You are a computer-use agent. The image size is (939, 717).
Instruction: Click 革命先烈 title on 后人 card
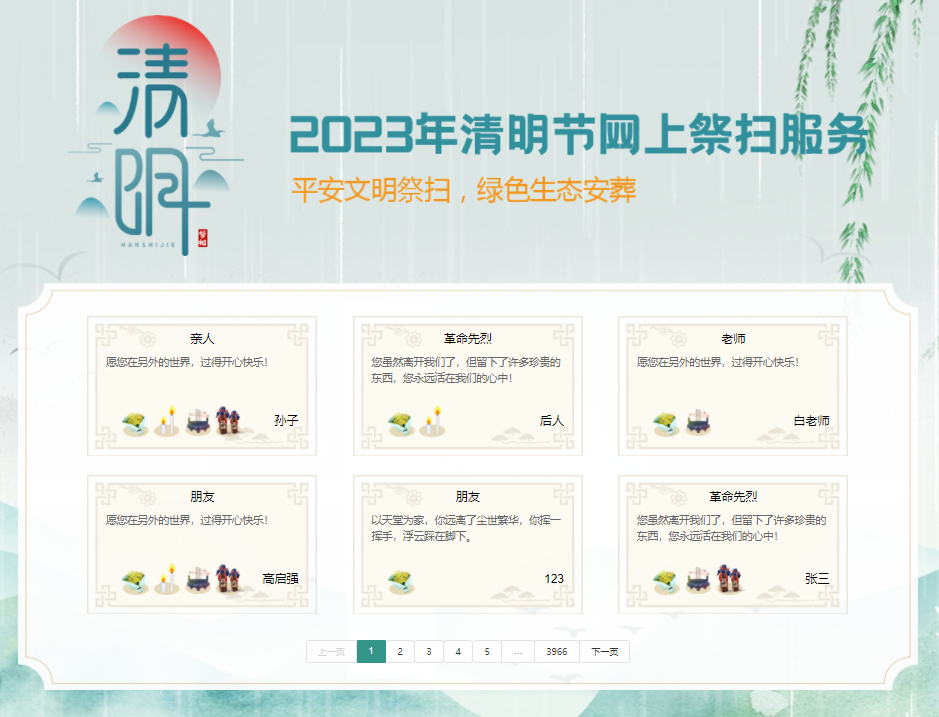click(468, 339)
